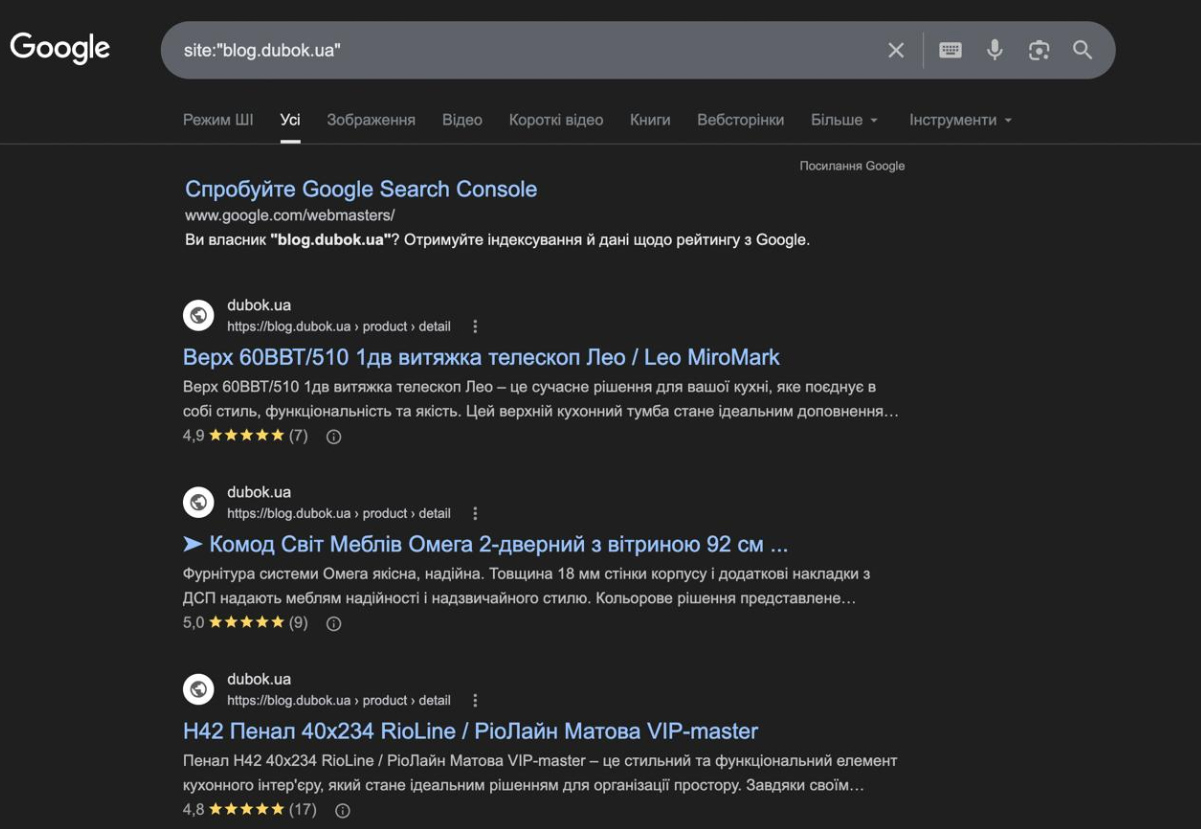This screenshot has width=1201, height=829.
Task: Start voice search with microphone icon
Action: (x=994, y=50)
